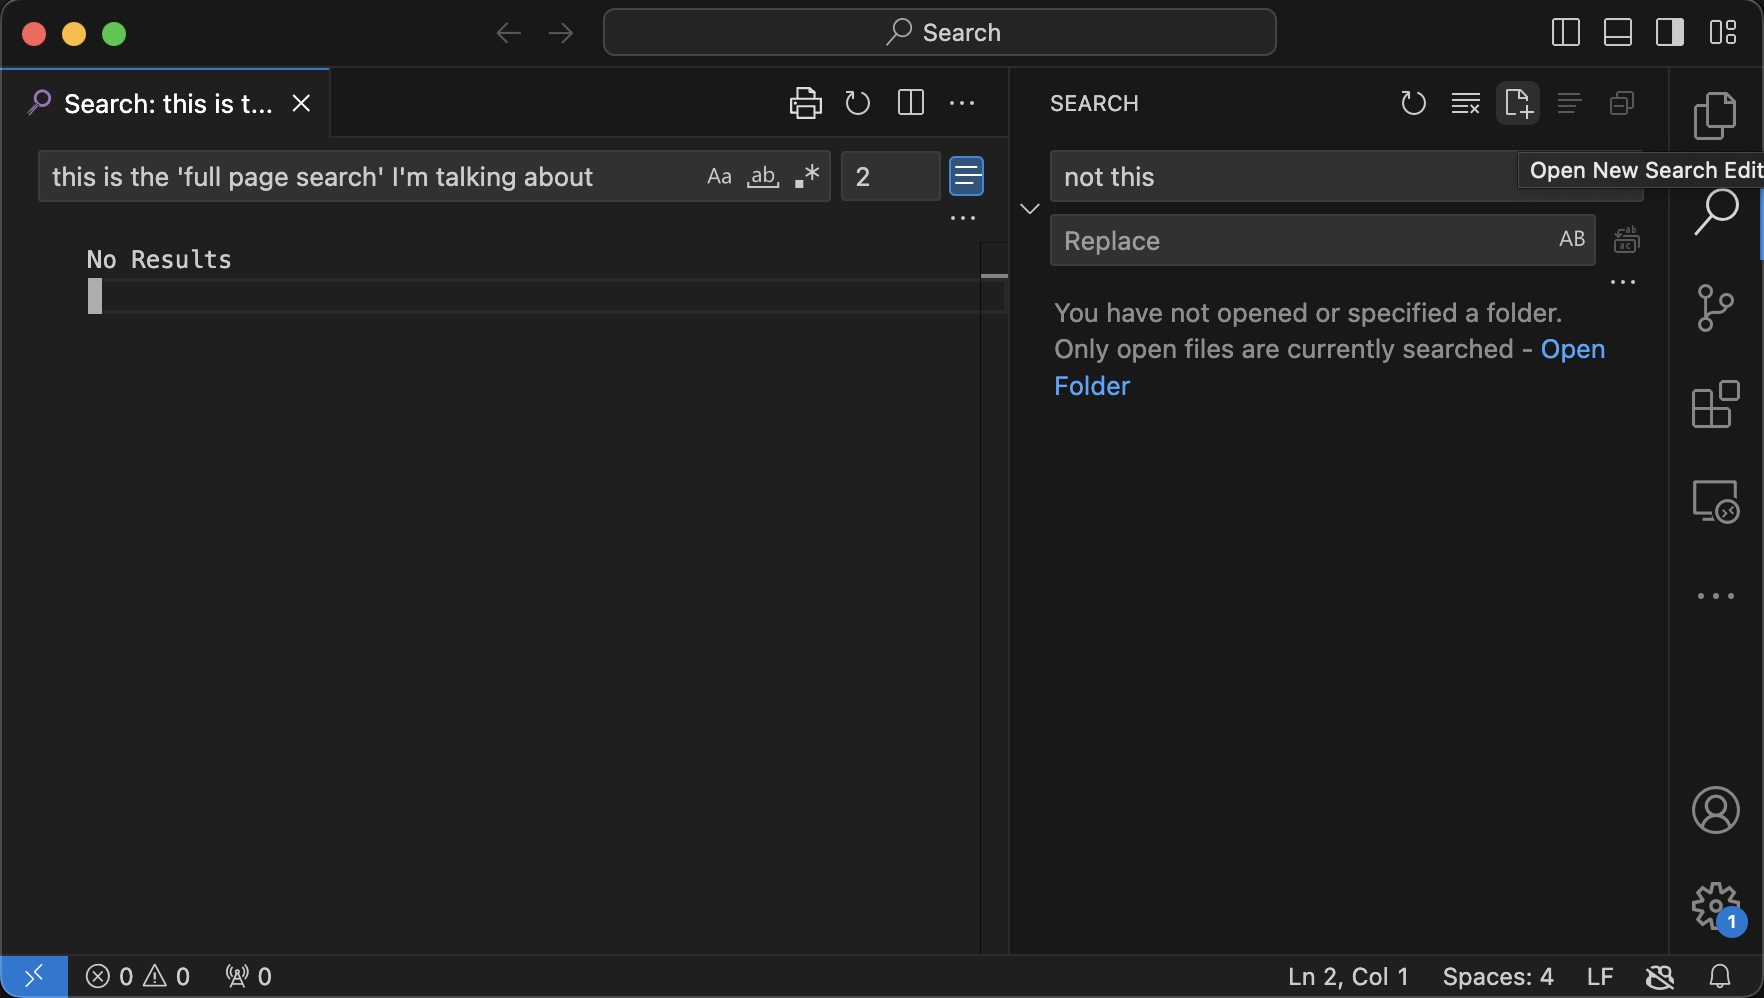Refresh the search results in the Search view
Viewport: 1764px width, 998px height.
click(x=1413, y=103)
